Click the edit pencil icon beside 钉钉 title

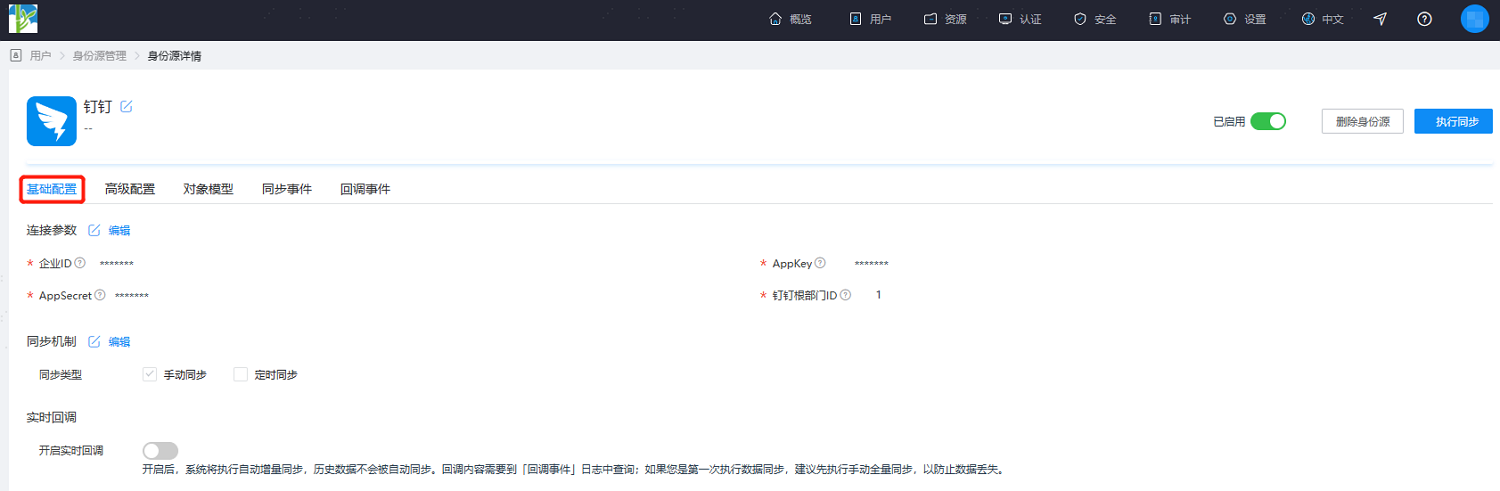pos(126,107)
